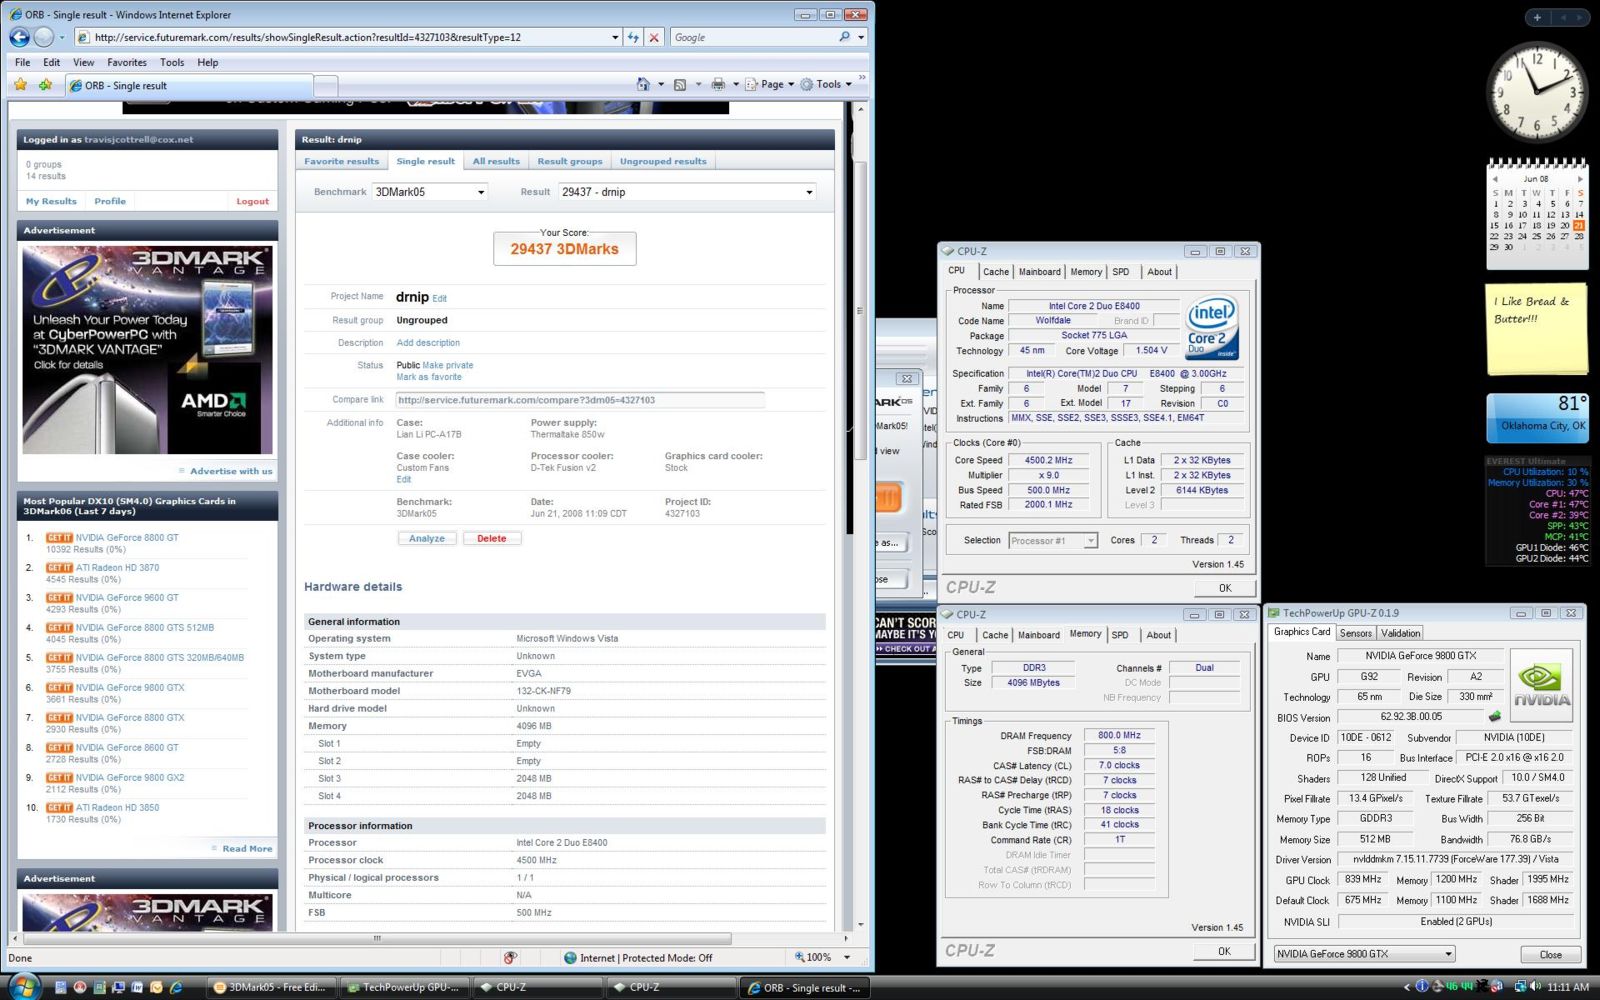The height and width of the screenshot is (1000, 1600).
Task: Go to next month on calendar gadget
Action: coord(1580,179)
